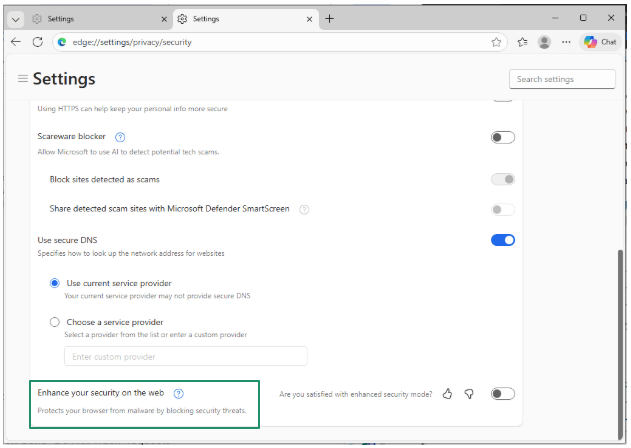Expand the settings hamburger menu
The image size is (631, 448).
tap(22, 79)
